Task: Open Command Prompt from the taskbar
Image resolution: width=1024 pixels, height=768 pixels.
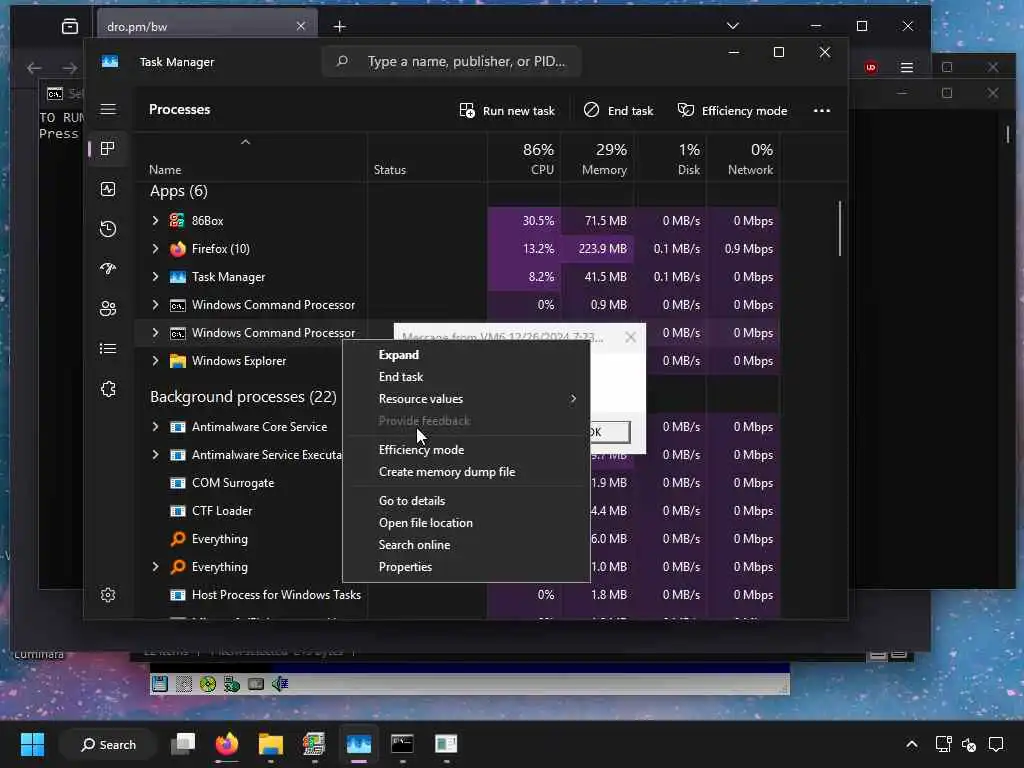Action: (x=402, y=744)
